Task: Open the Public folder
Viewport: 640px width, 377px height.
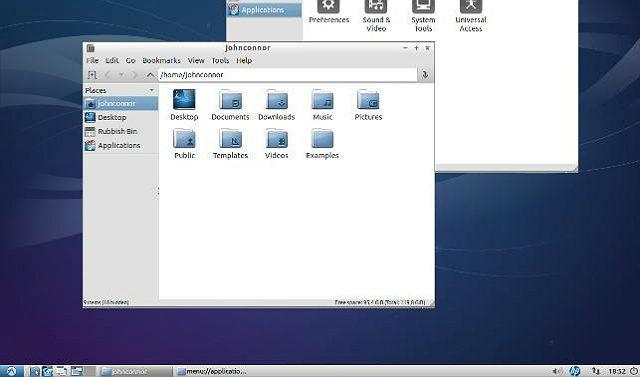Action: tap(184, 144)
